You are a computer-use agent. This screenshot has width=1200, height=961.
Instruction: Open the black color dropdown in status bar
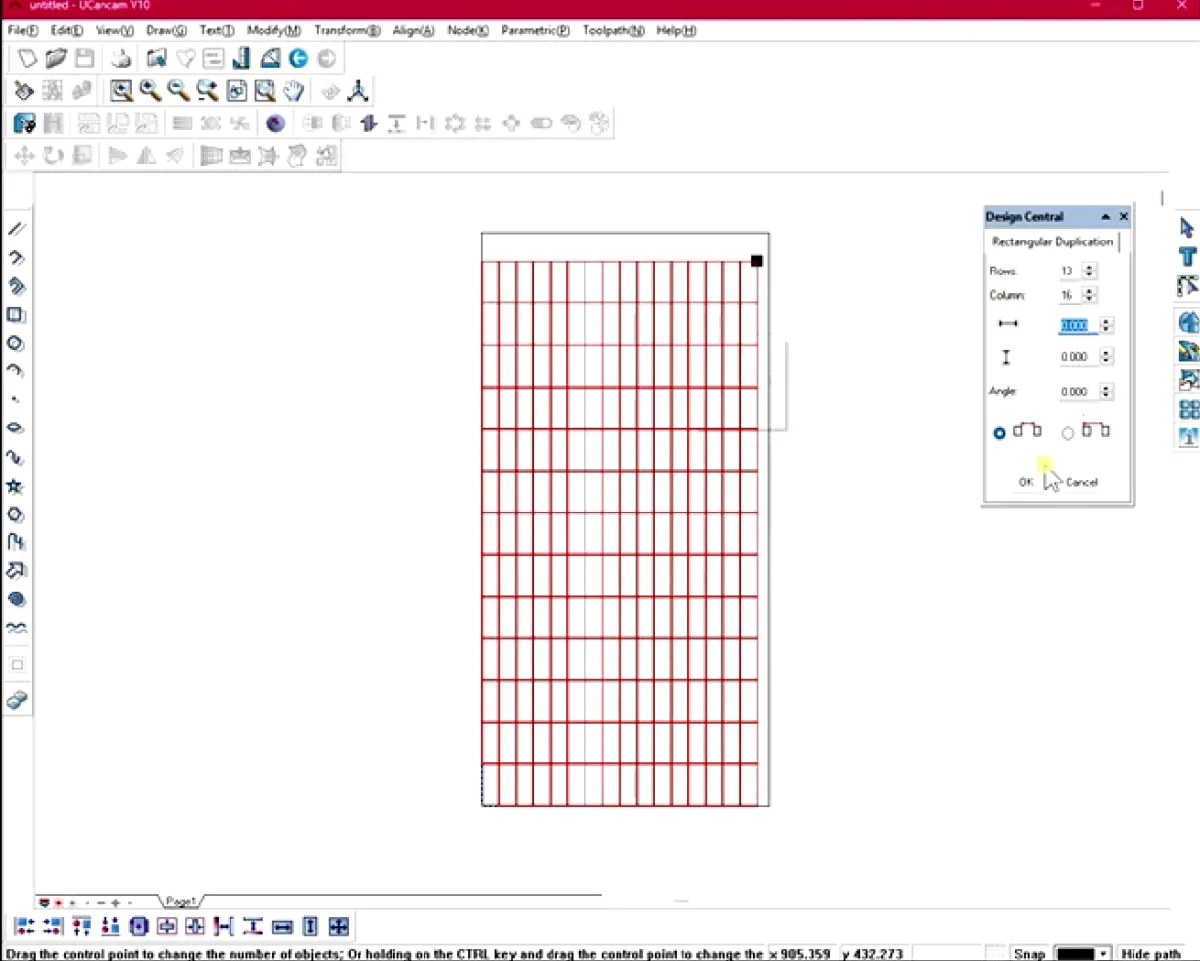tap(1103, 953)
